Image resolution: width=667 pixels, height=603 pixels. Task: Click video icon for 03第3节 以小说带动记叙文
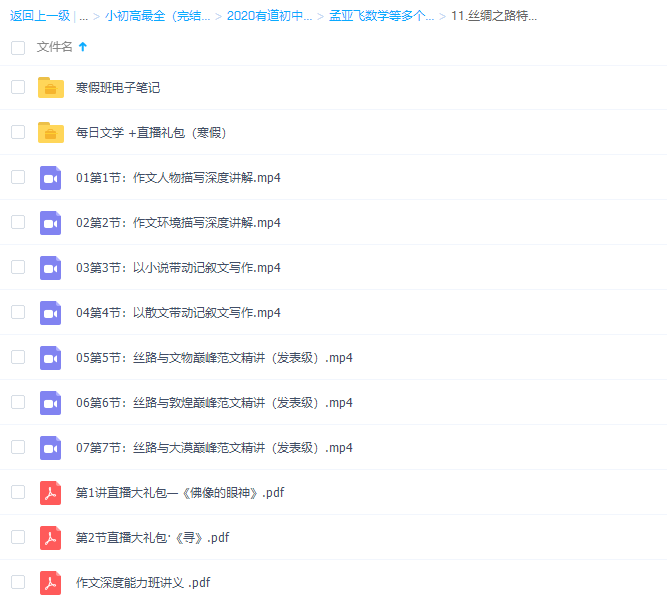tap(51, 268)
